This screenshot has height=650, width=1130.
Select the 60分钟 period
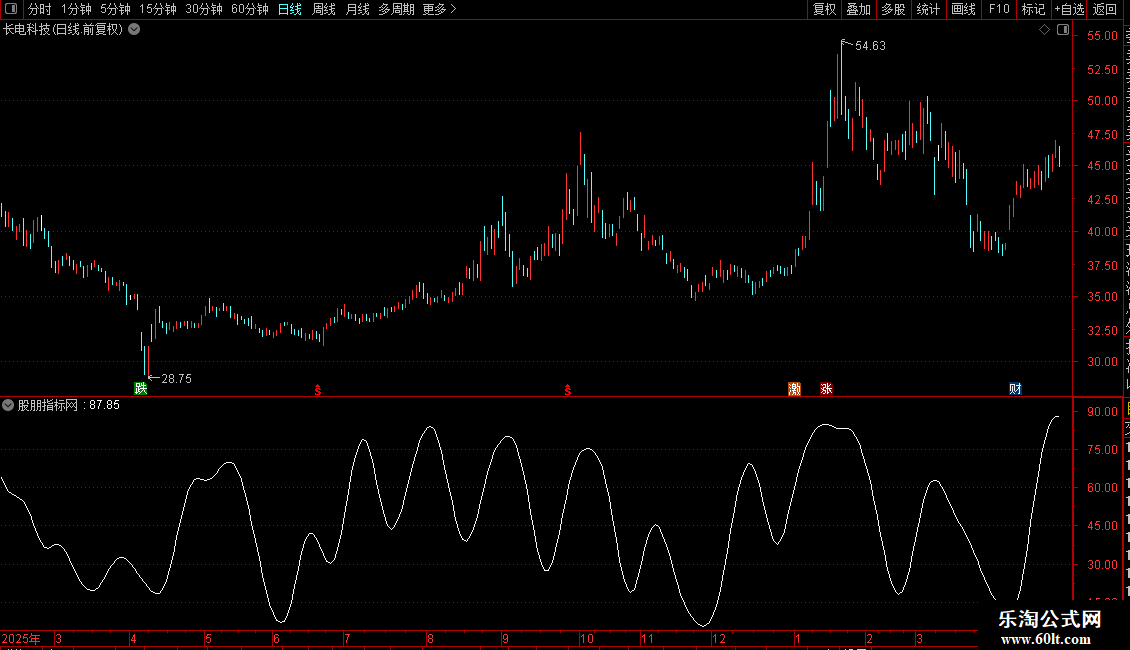point(249,9)
